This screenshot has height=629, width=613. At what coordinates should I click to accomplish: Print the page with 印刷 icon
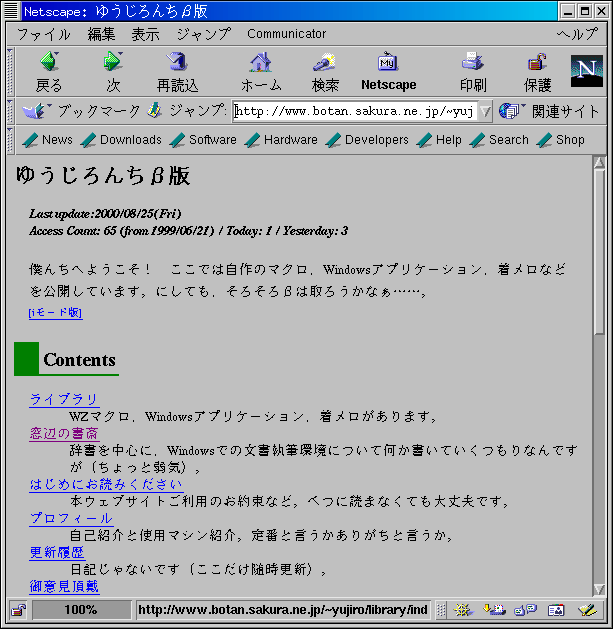pos(473,63)
